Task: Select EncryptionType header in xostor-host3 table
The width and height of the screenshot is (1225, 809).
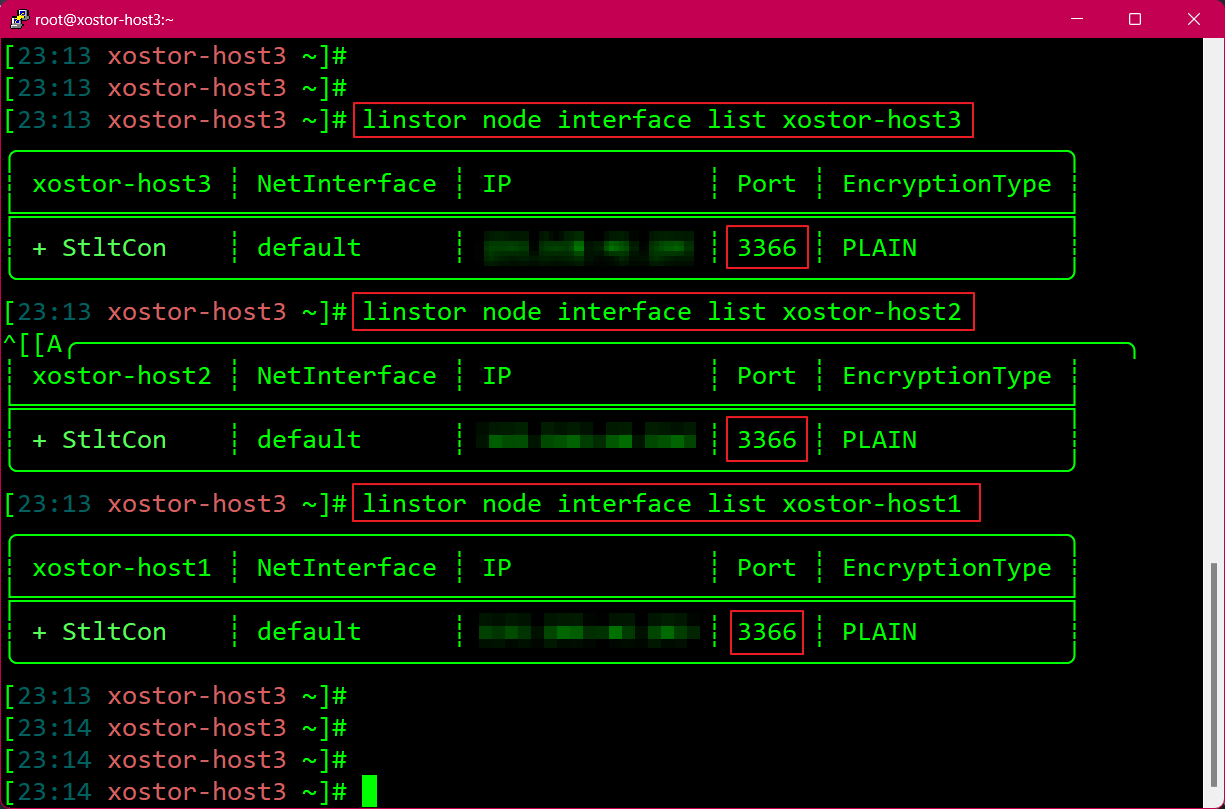Action: (947, 184)
